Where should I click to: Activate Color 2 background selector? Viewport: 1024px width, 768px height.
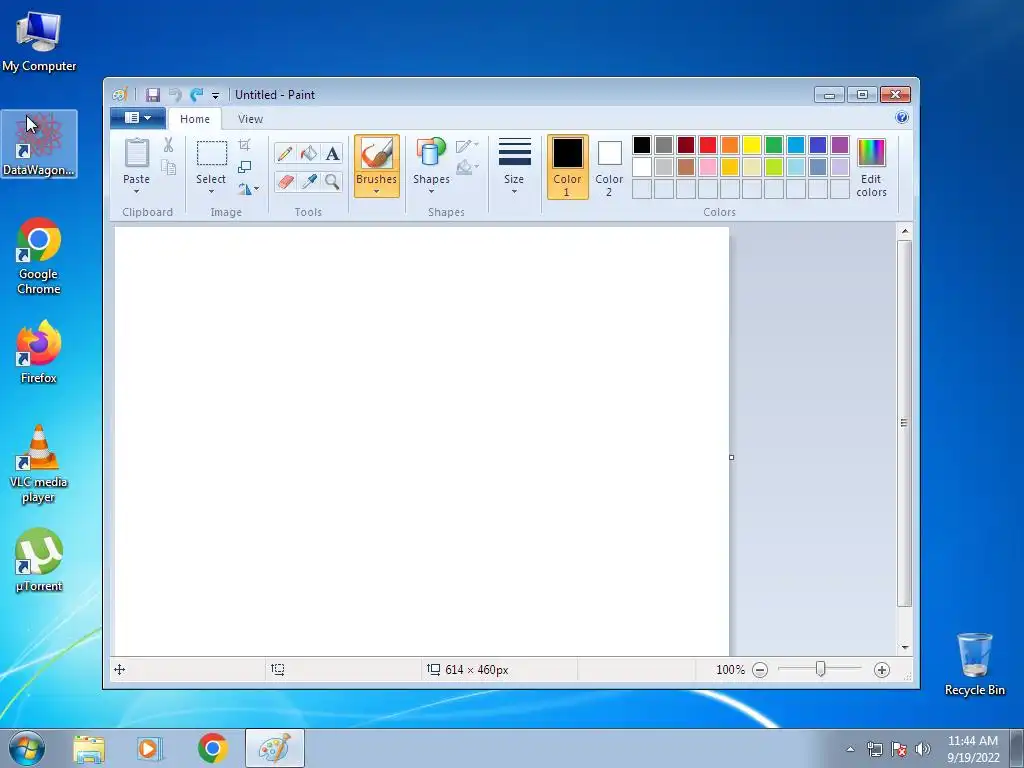609,167
